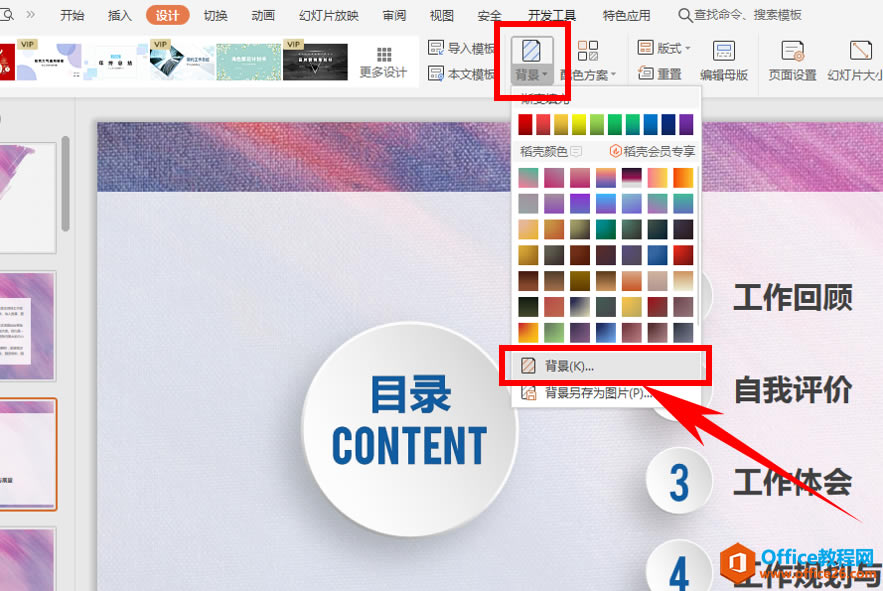The image size is (883, 591).
Task: Click the 目录 CONTENT circle on slide
Action: 409,429
